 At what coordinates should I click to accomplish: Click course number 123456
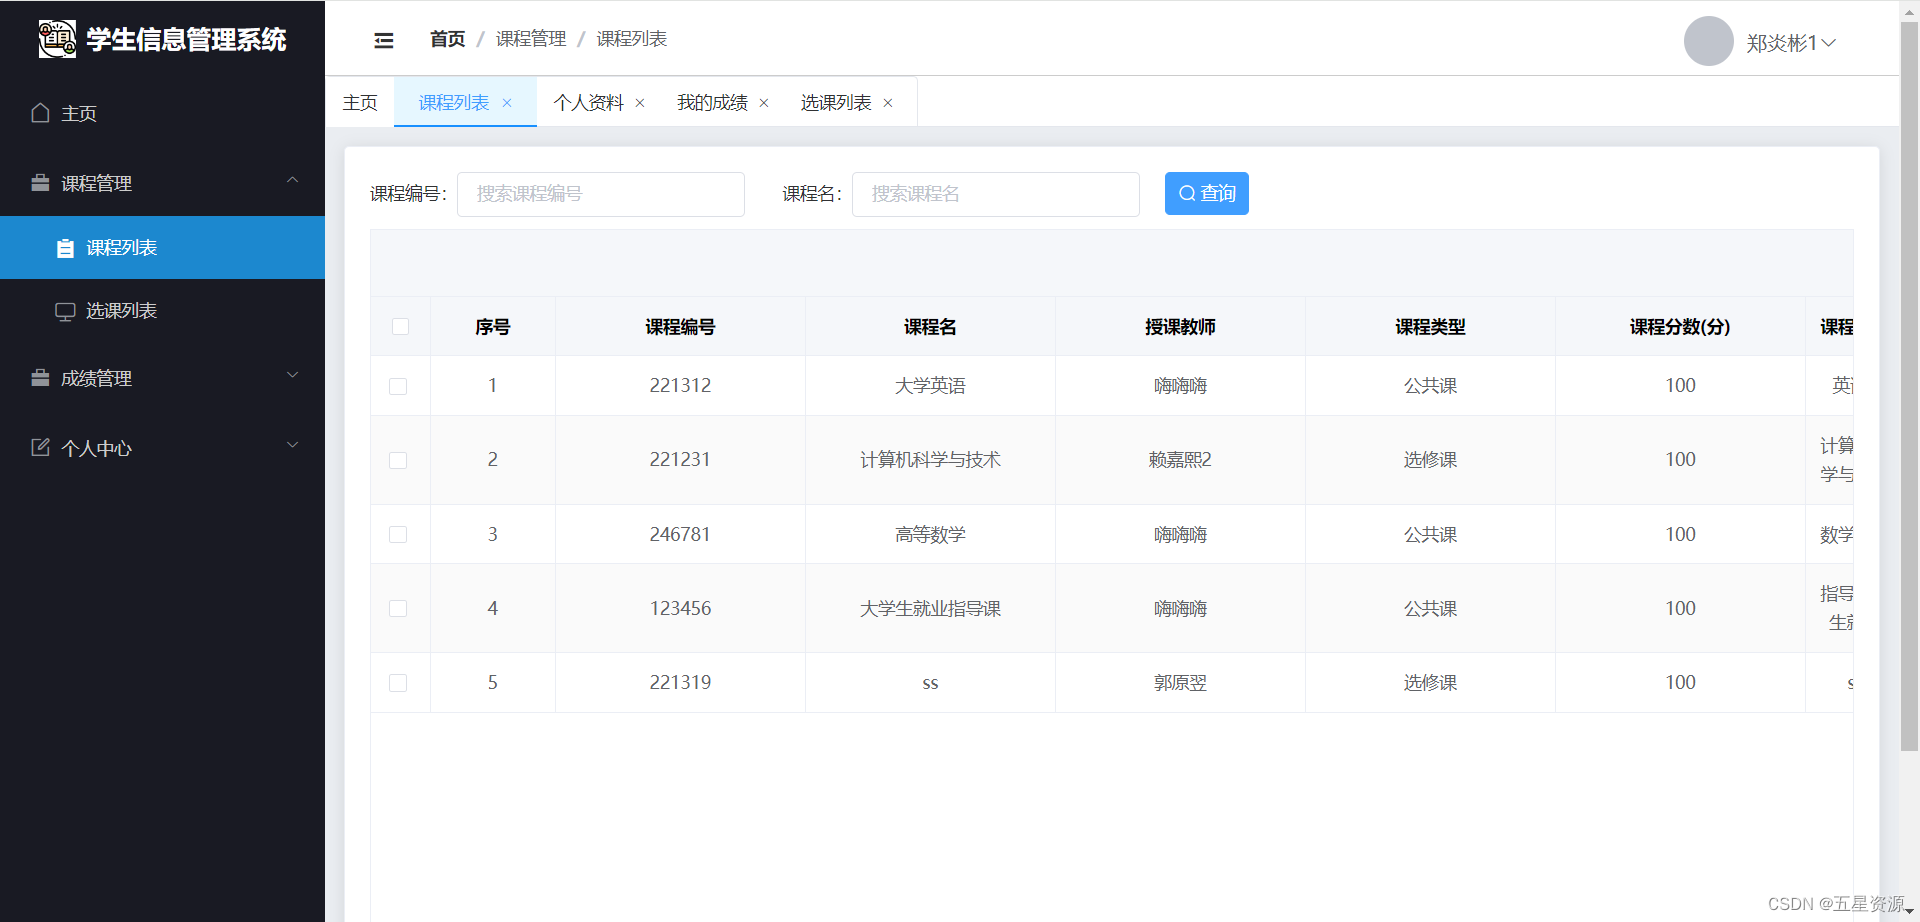(680, 609)
